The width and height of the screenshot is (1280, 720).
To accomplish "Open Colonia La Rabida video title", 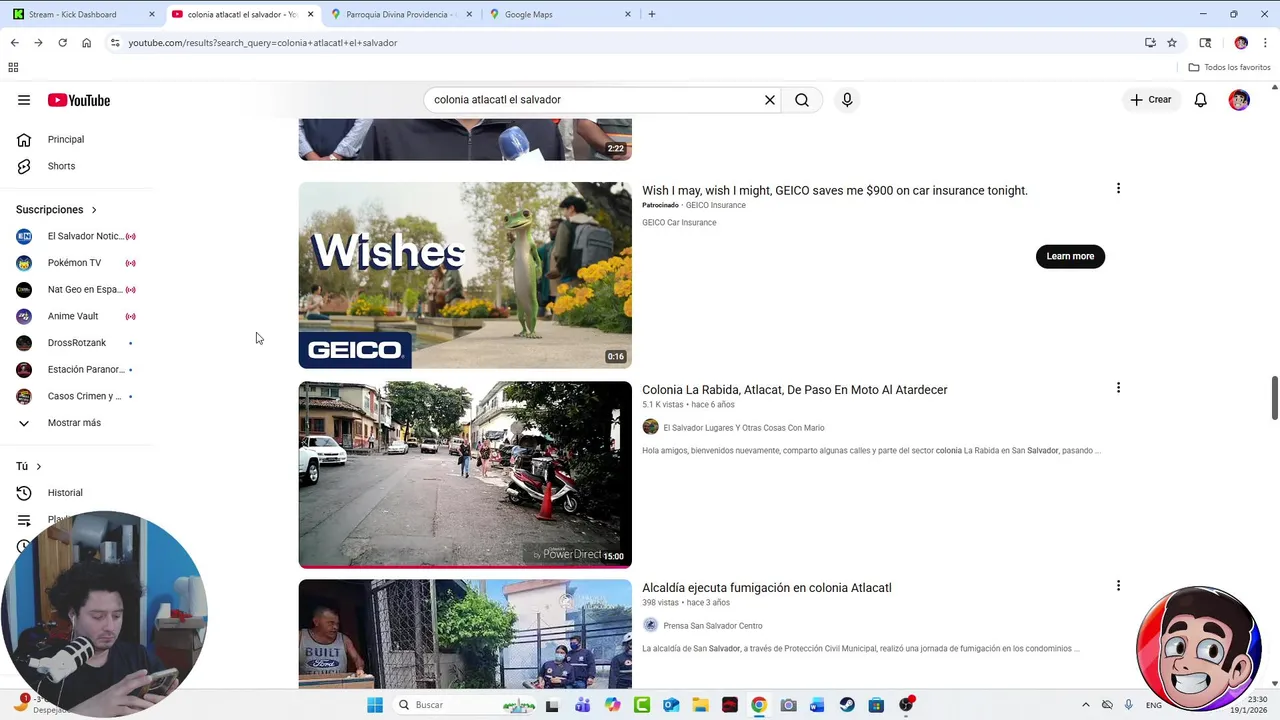I will [x=795, y=390].
